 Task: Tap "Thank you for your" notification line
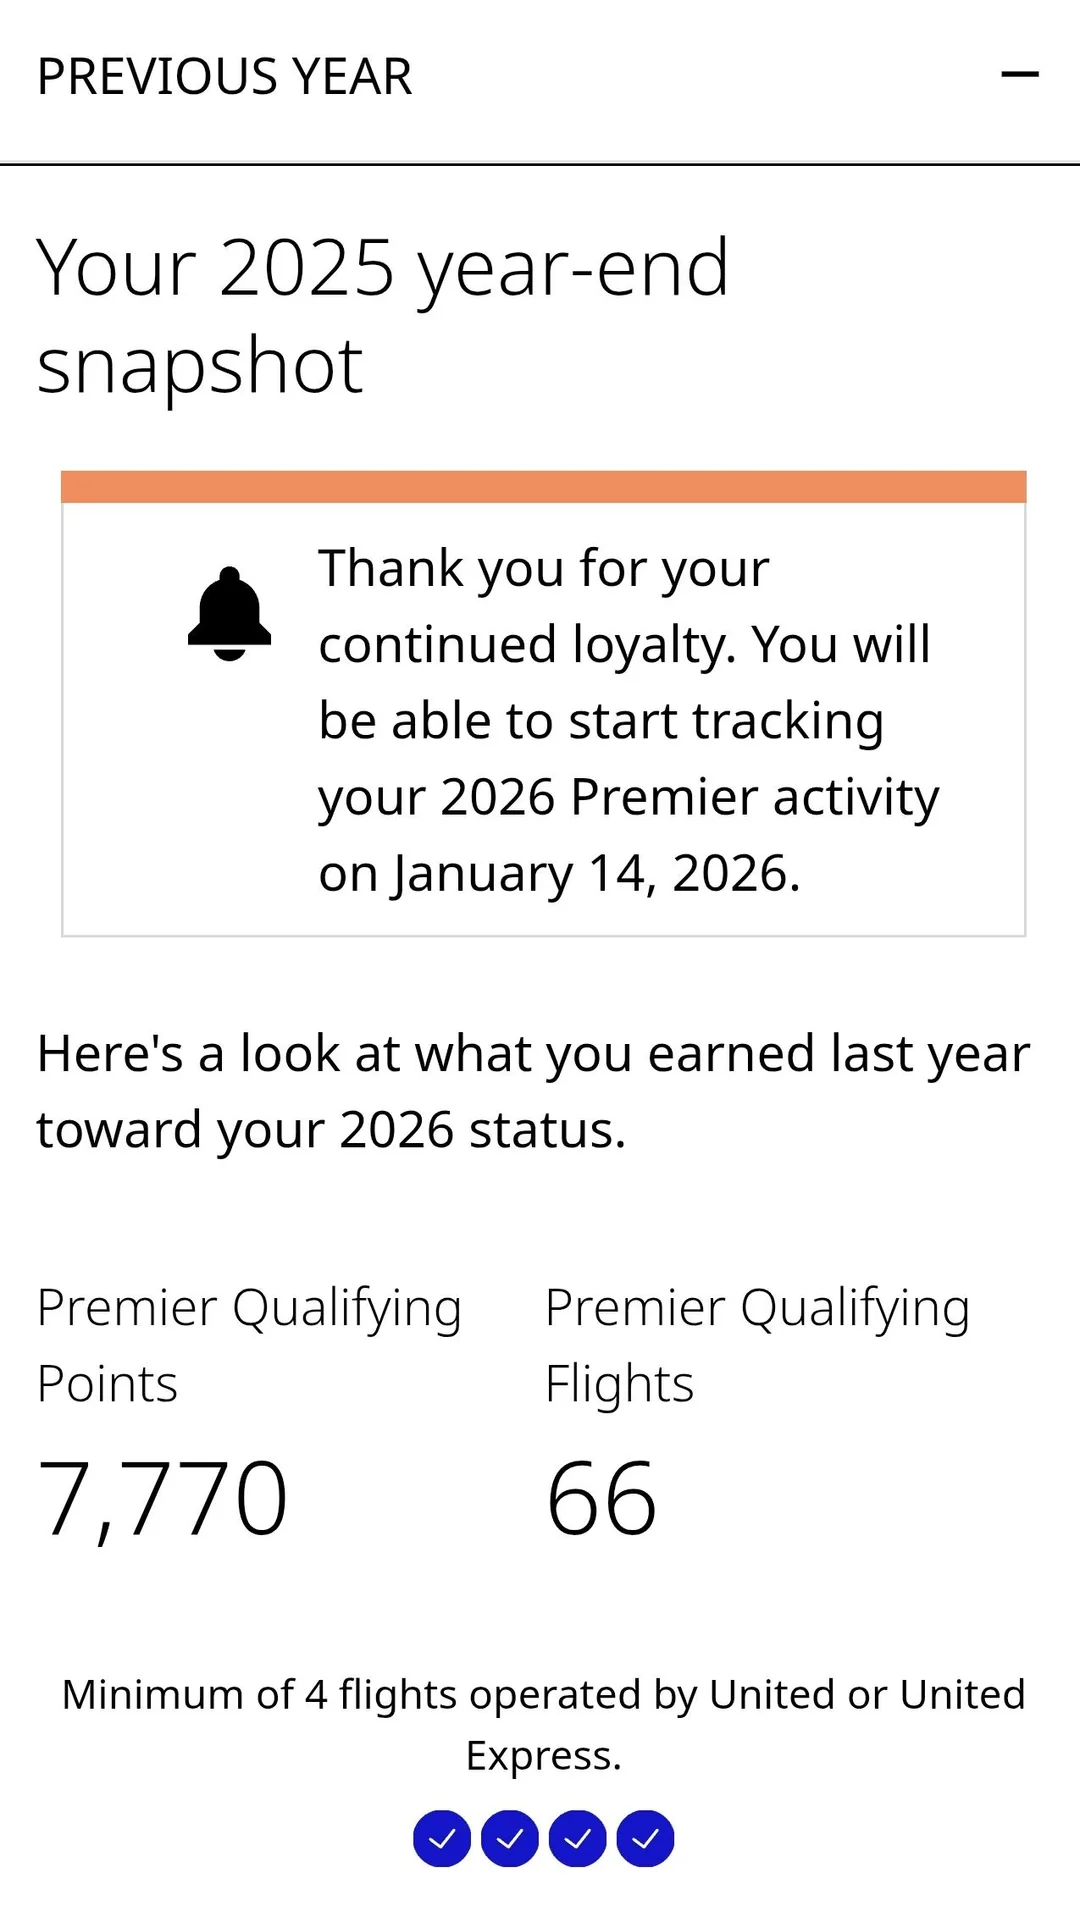click(x=544, y=569)
